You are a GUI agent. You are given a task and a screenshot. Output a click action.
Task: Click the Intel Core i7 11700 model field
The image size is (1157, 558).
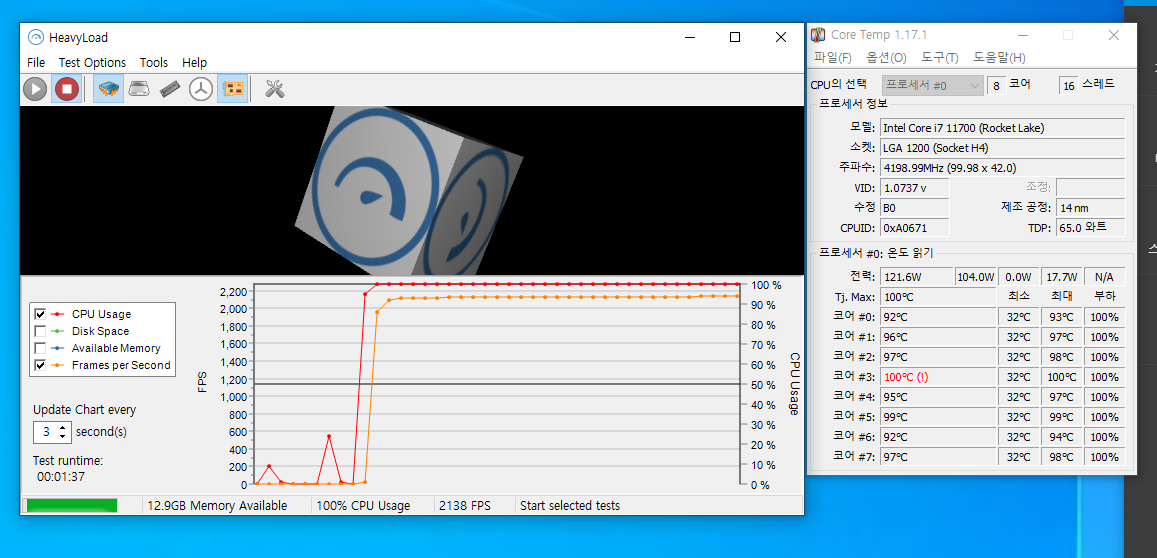1003,128
